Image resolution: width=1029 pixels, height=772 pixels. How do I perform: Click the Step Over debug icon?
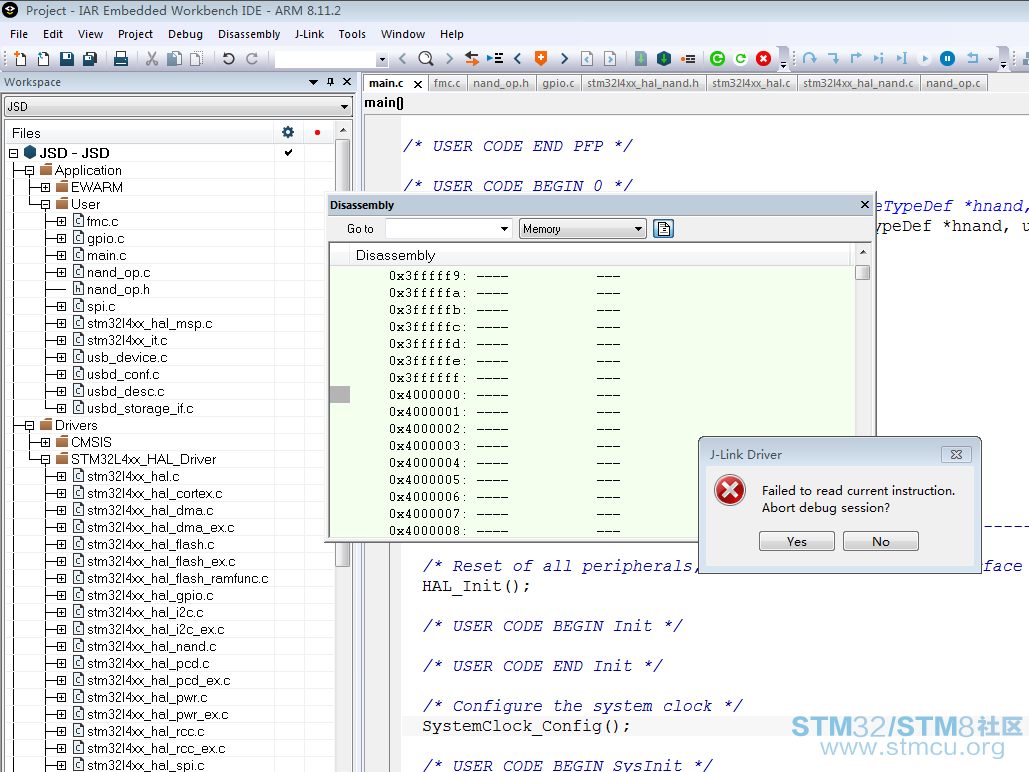click(810, 59)
